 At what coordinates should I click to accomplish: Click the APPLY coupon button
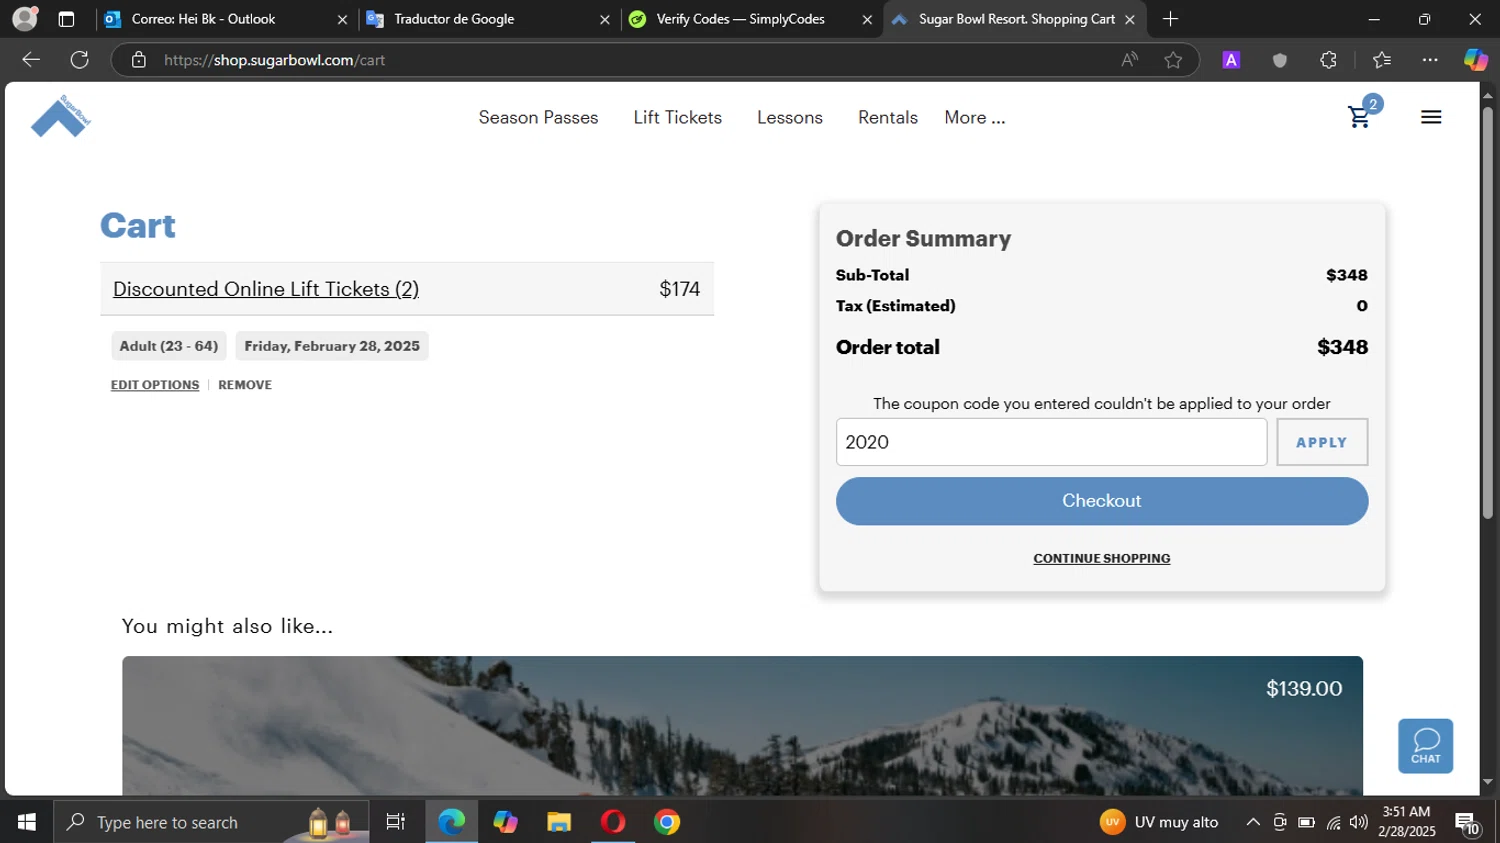pyautogui.click(x=1322, y=442)
